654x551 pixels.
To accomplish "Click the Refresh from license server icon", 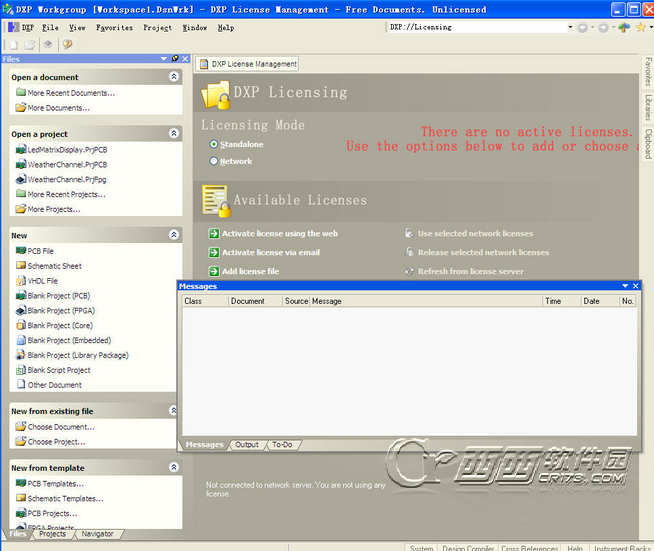I will (x=409, y=272).
